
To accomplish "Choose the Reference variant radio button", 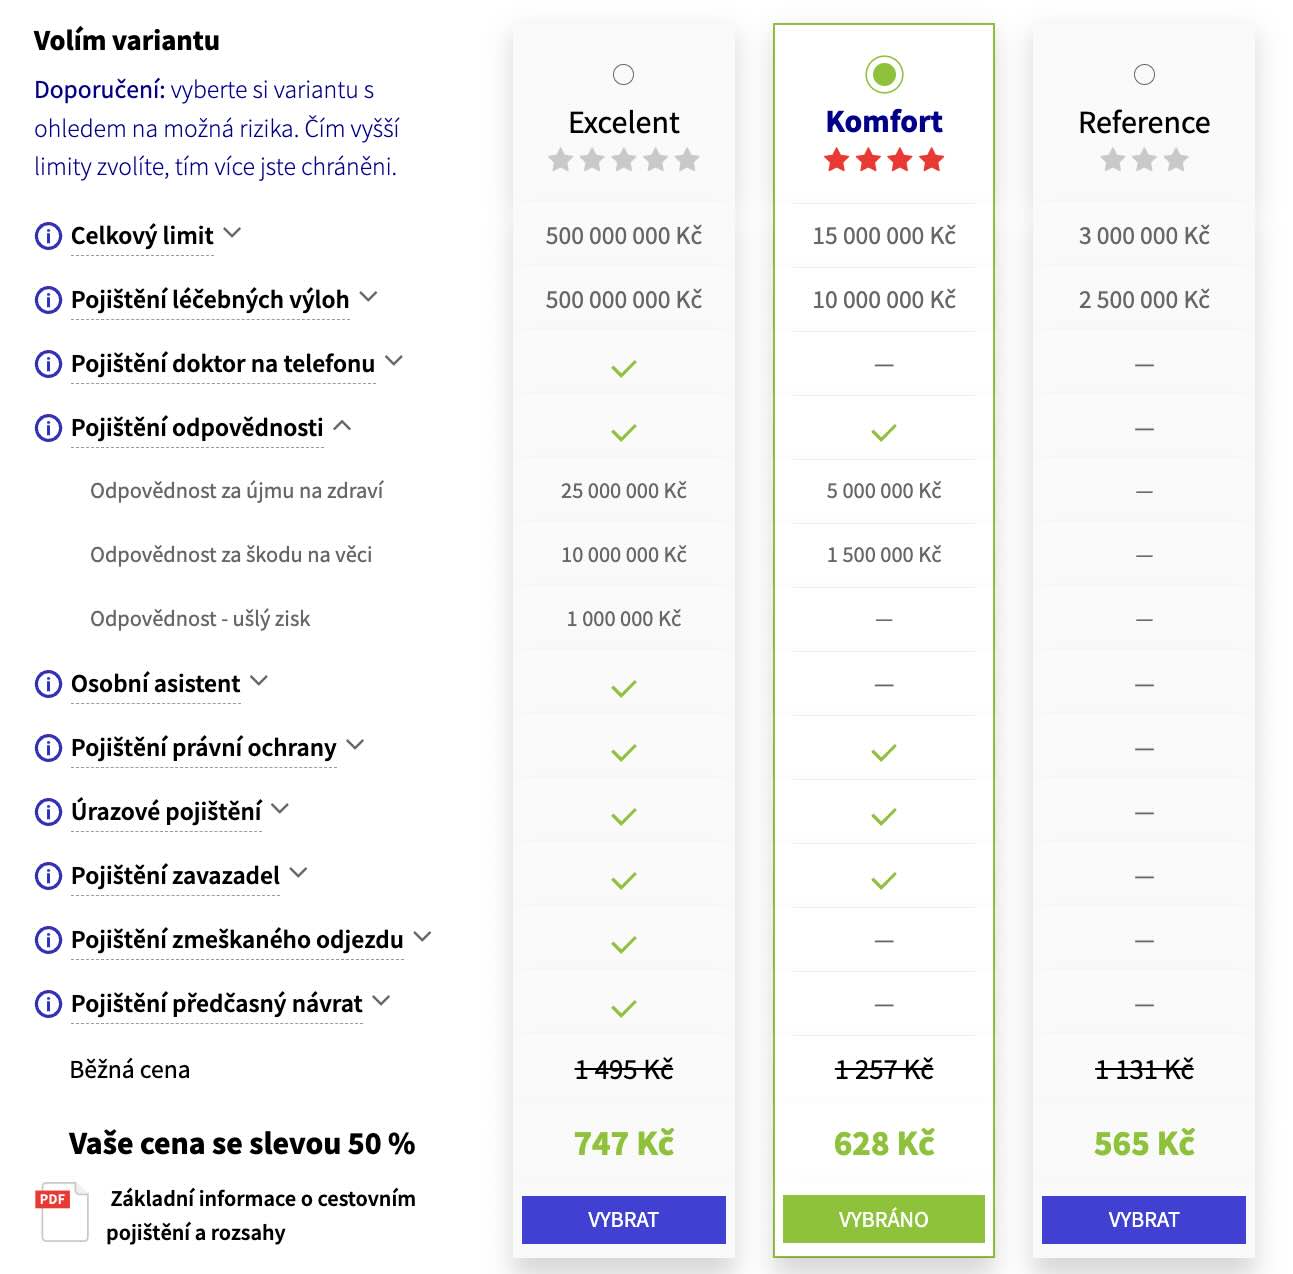I will point(1144,74).
